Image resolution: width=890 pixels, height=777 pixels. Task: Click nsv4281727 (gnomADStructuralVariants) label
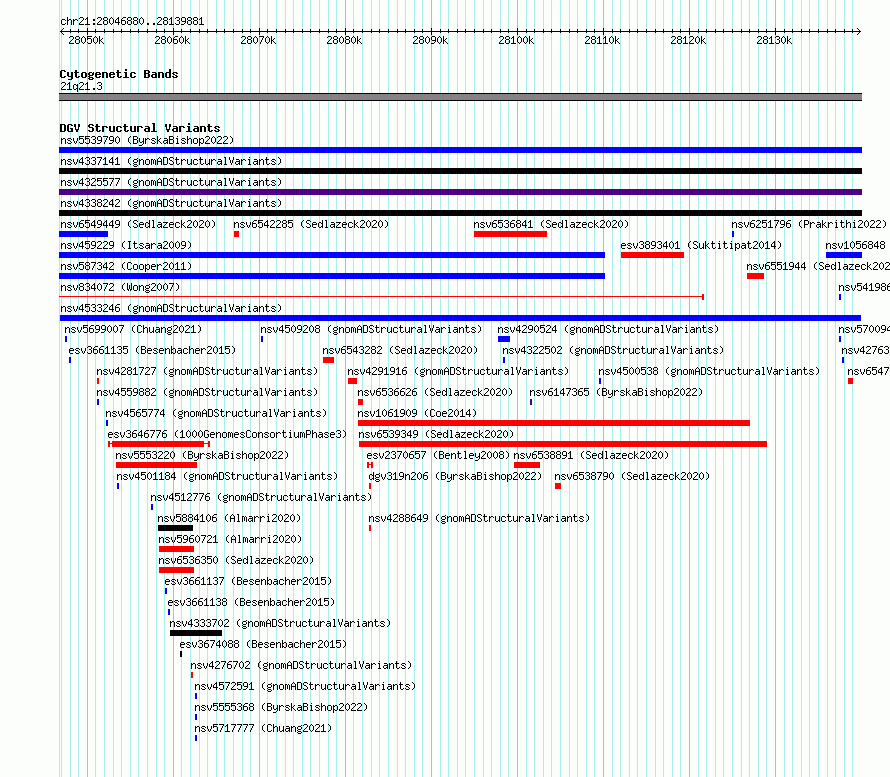coord(207,371)
